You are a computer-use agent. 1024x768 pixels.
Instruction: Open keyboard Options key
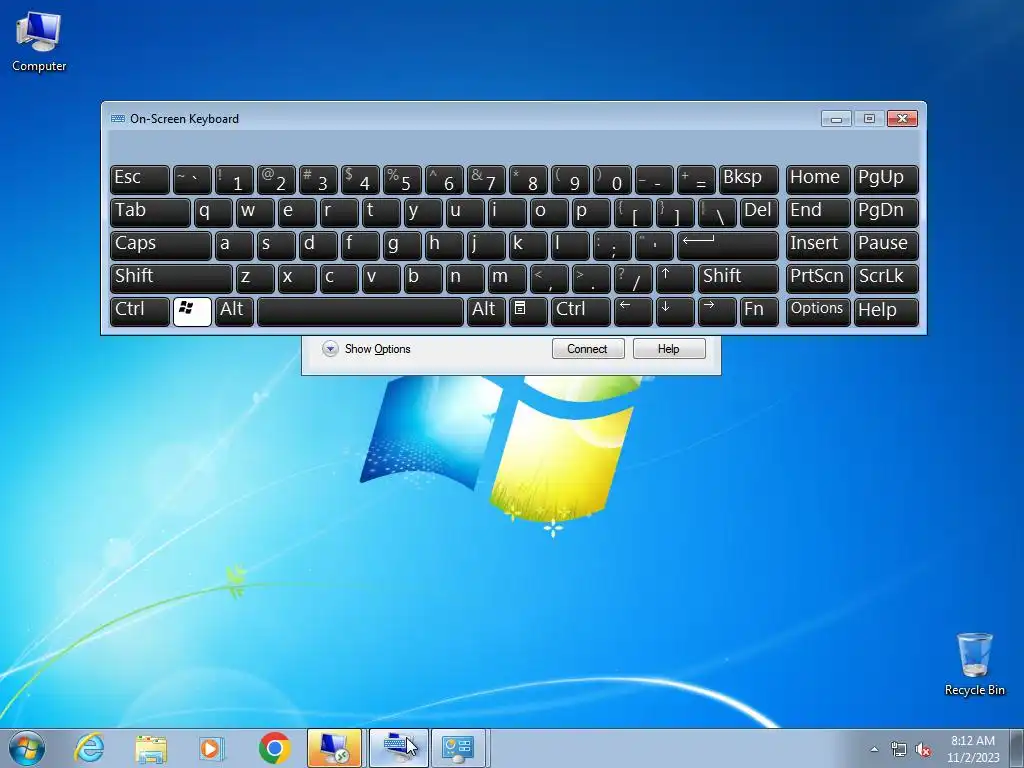click(x=818, y=311)
